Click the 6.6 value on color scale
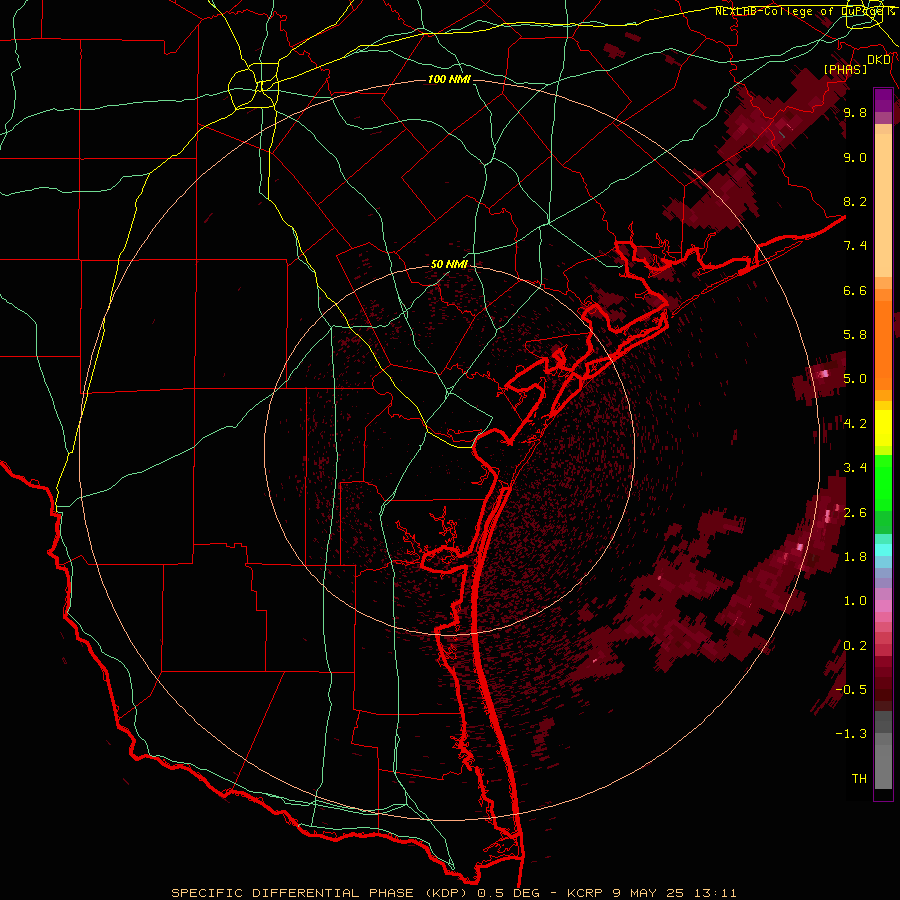Viewport: 900px width, 900px height. [855, 290]
